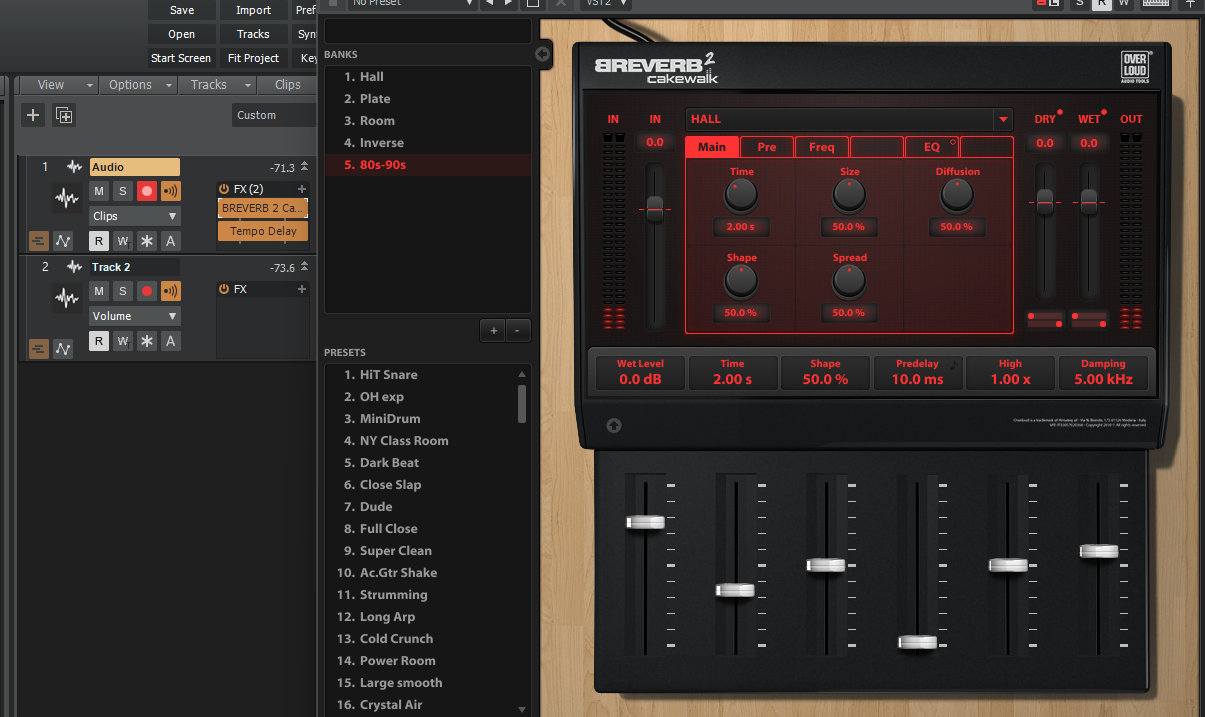This screenshot has width=1205, height=717.
Task: Mute the Audio track
Action: (x=99, y=191)
